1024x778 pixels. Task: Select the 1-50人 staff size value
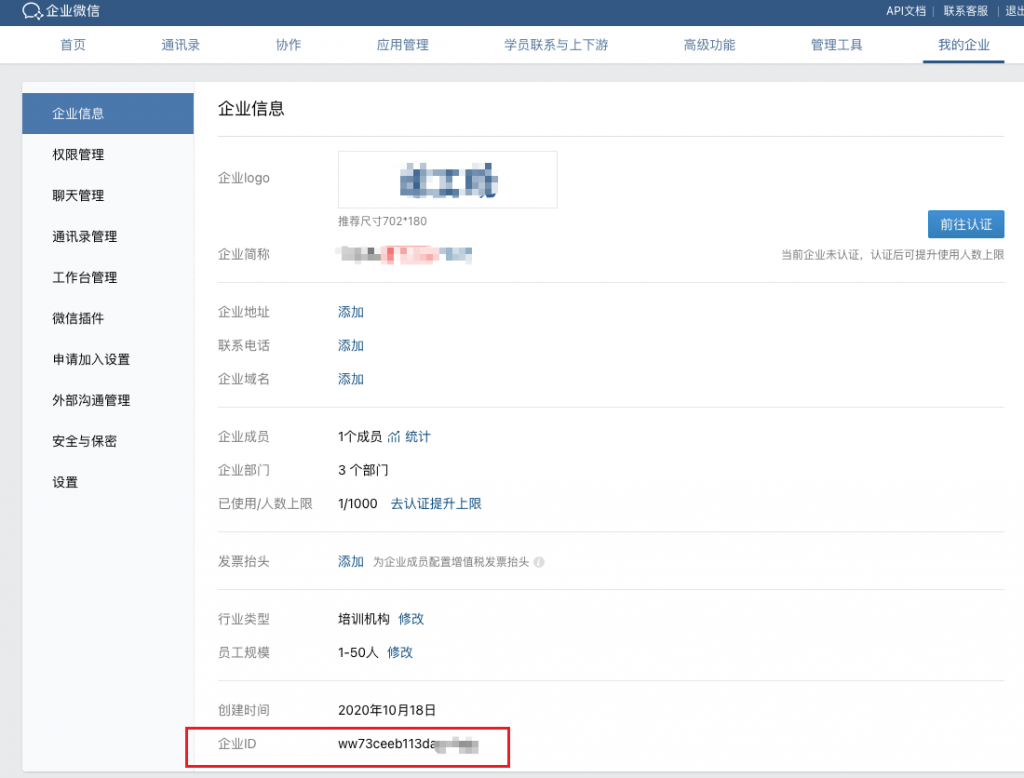pos(359,653)
